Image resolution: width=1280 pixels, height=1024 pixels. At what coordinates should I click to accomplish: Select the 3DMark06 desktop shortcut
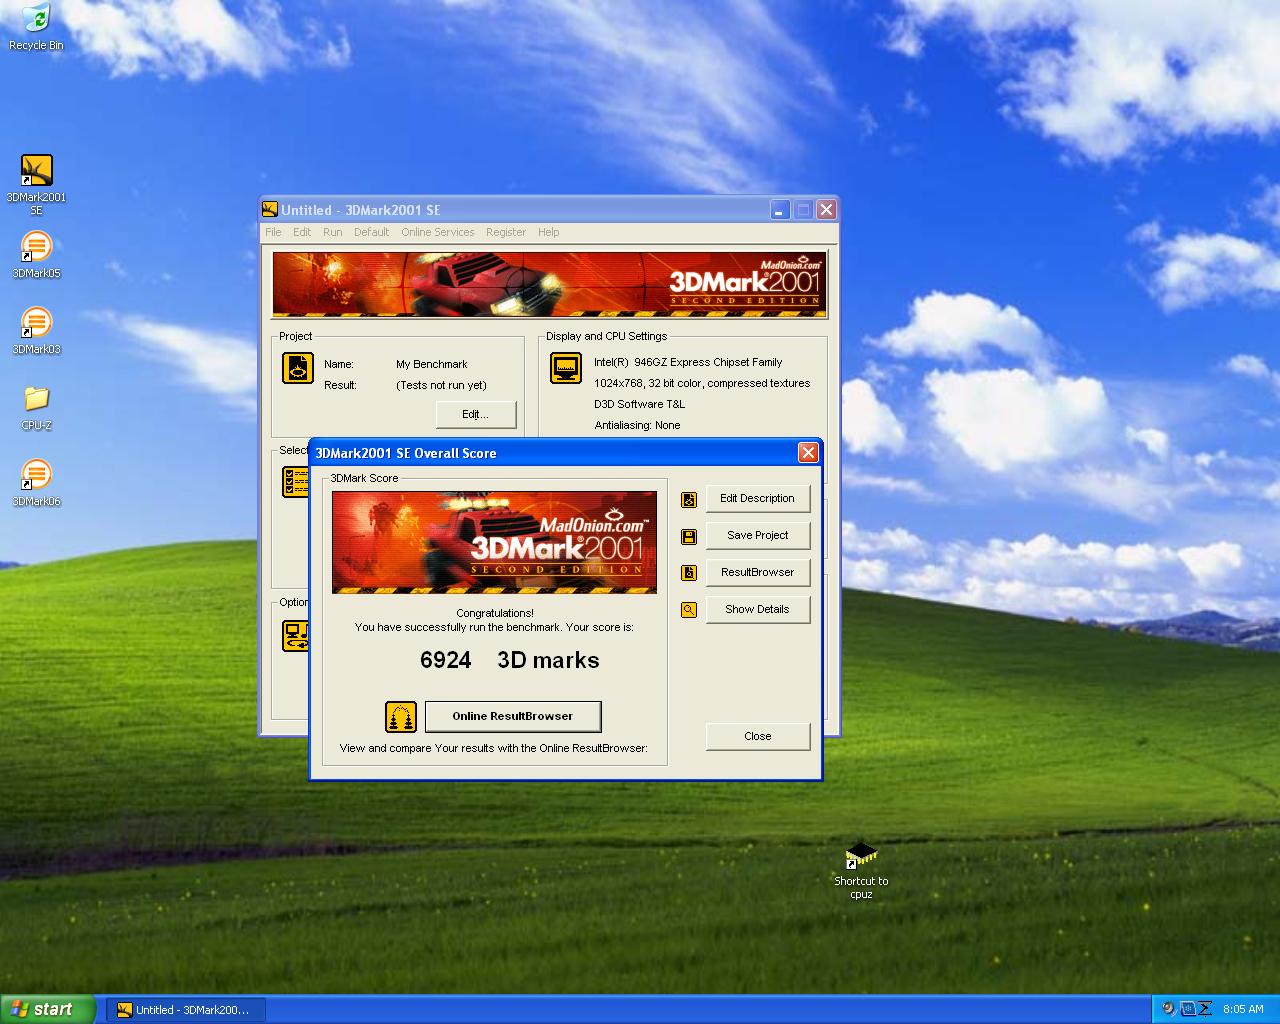click(36, 483)
